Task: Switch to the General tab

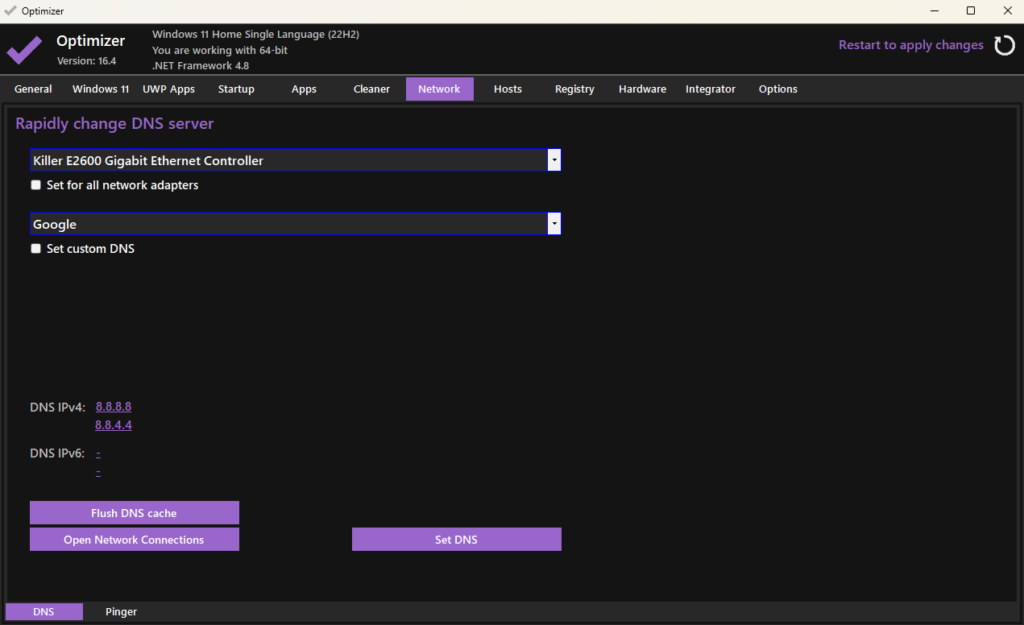Action: 33,89
